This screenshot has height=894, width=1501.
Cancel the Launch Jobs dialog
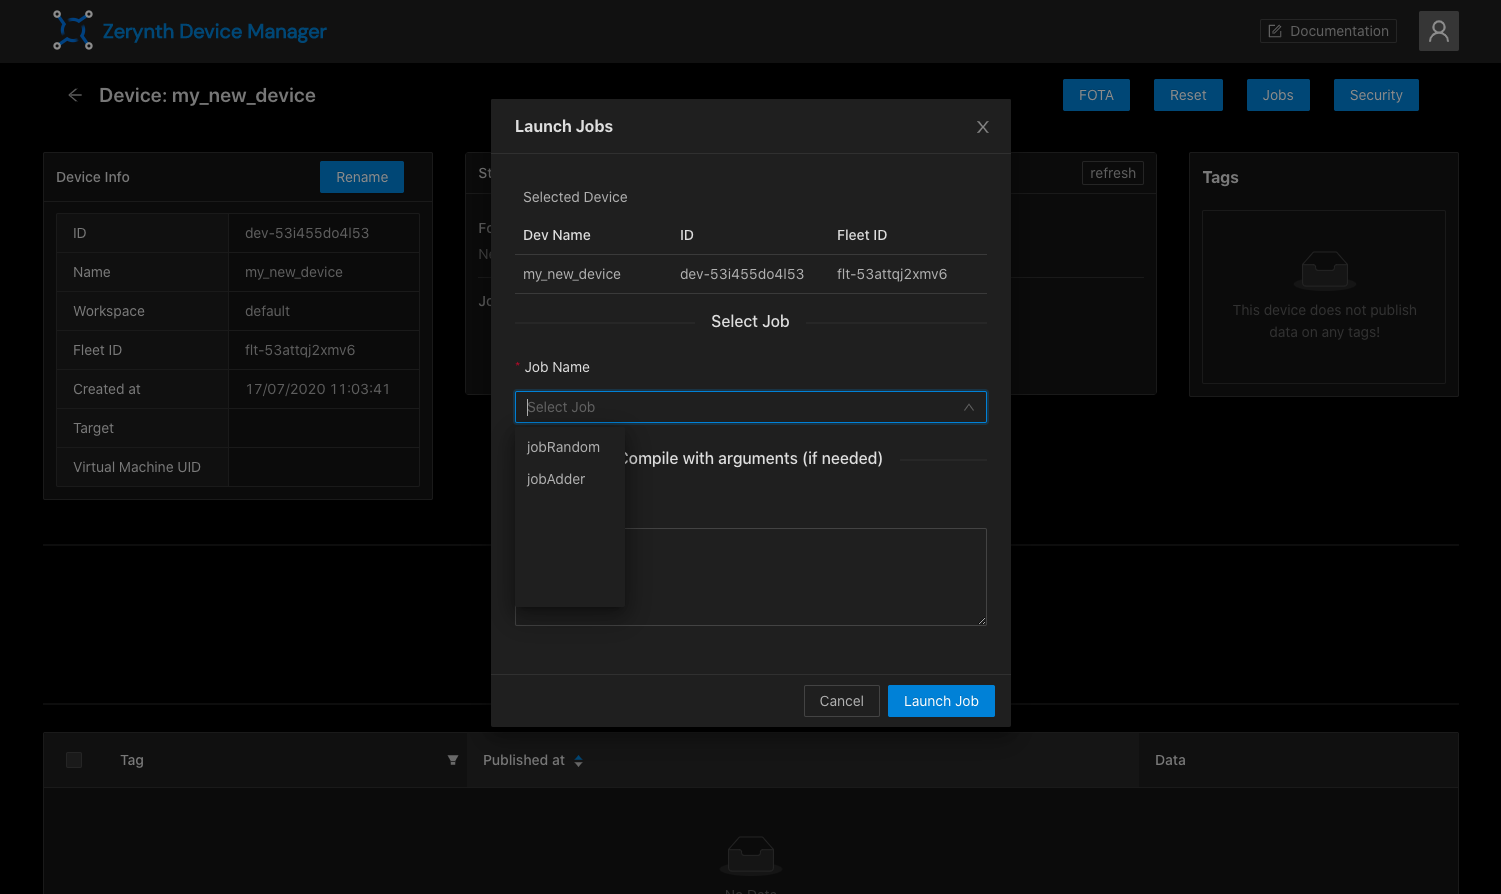(841, 701)
